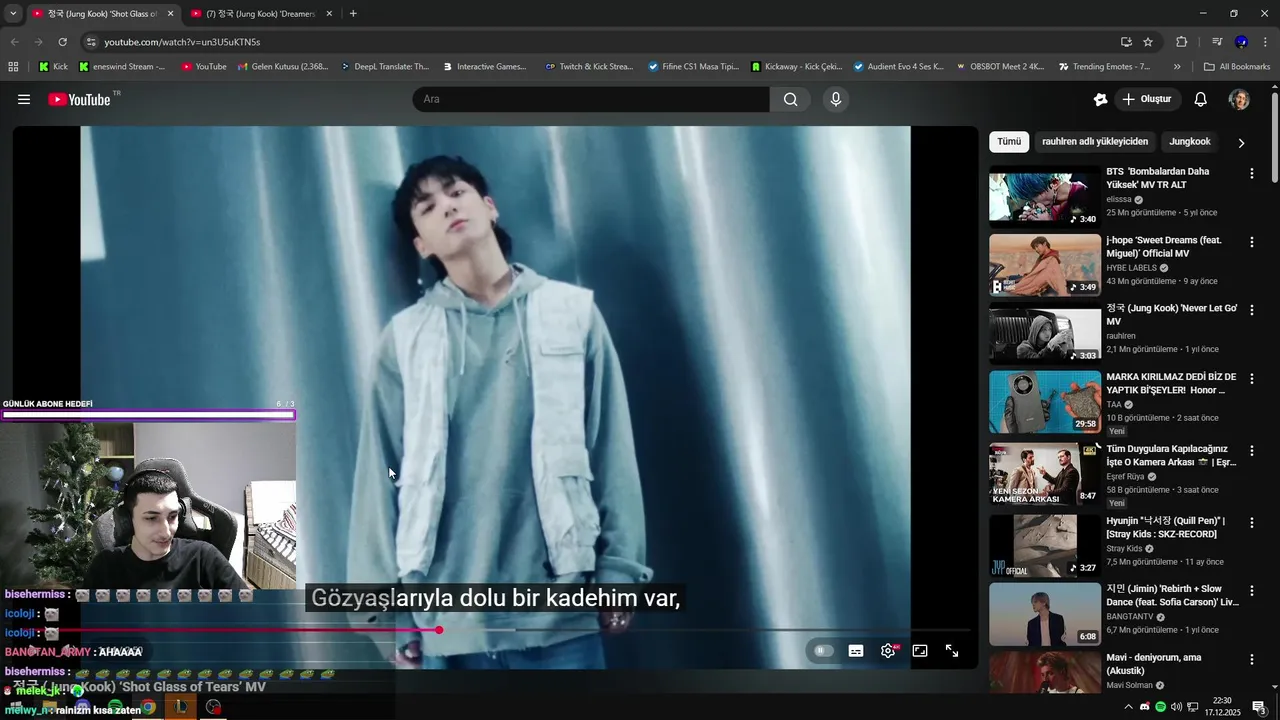Open options menu for Mavi deniyorum video
Viewport: 1280px width, 720px height.
1251,659
